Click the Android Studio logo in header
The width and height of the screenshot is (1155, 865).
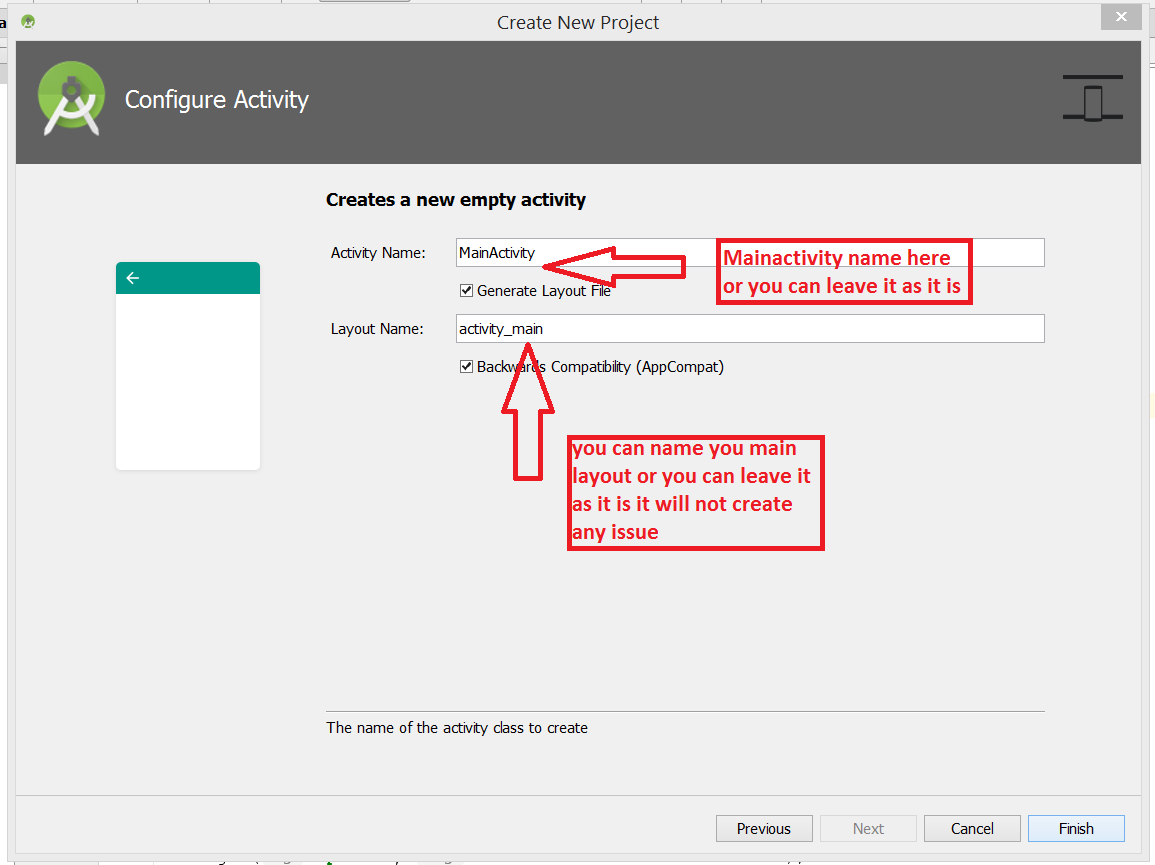click(x=71, y=98)
